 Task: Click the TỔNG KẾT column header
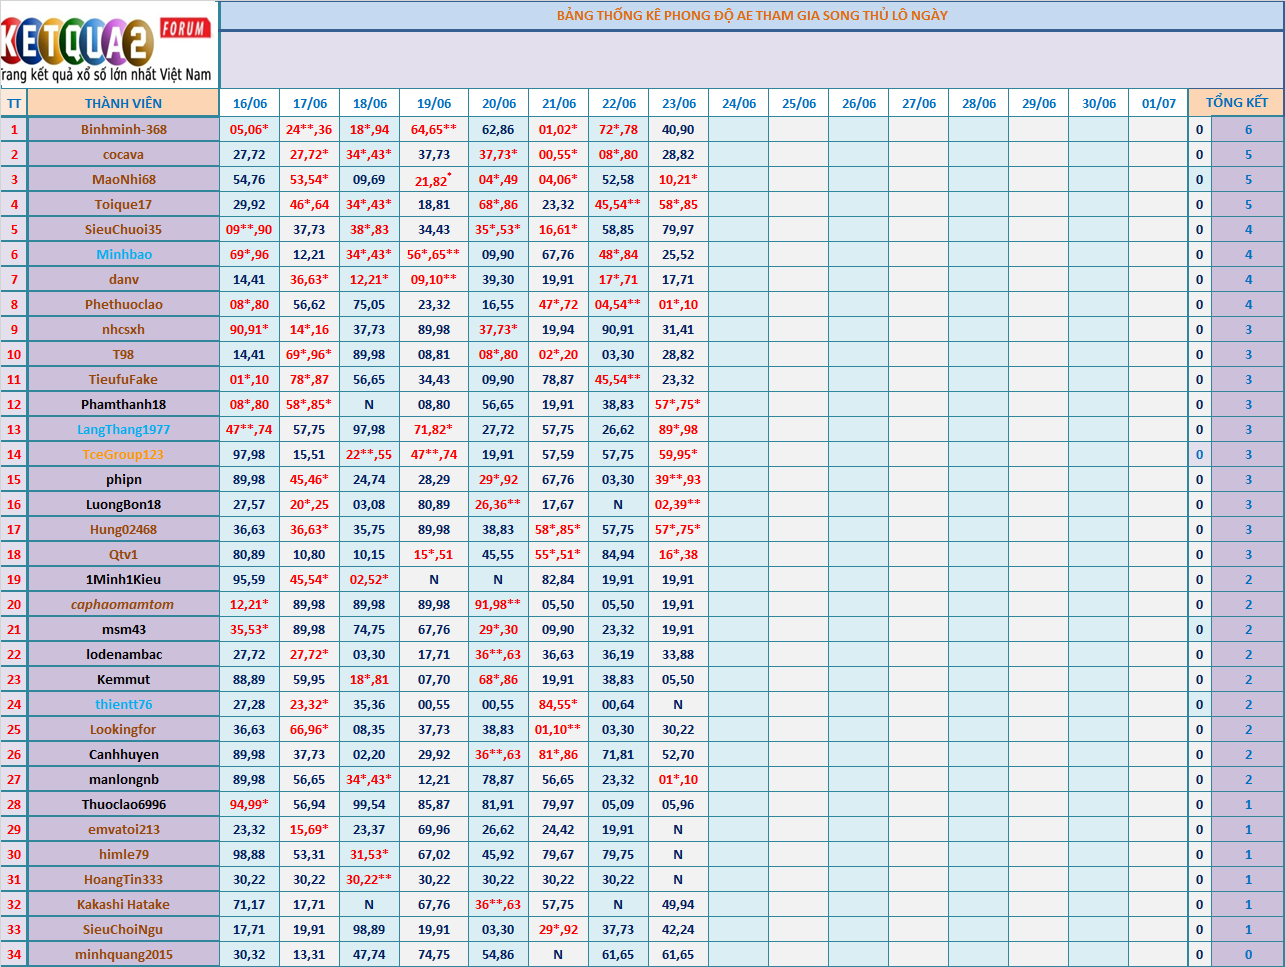point(1236,102)
